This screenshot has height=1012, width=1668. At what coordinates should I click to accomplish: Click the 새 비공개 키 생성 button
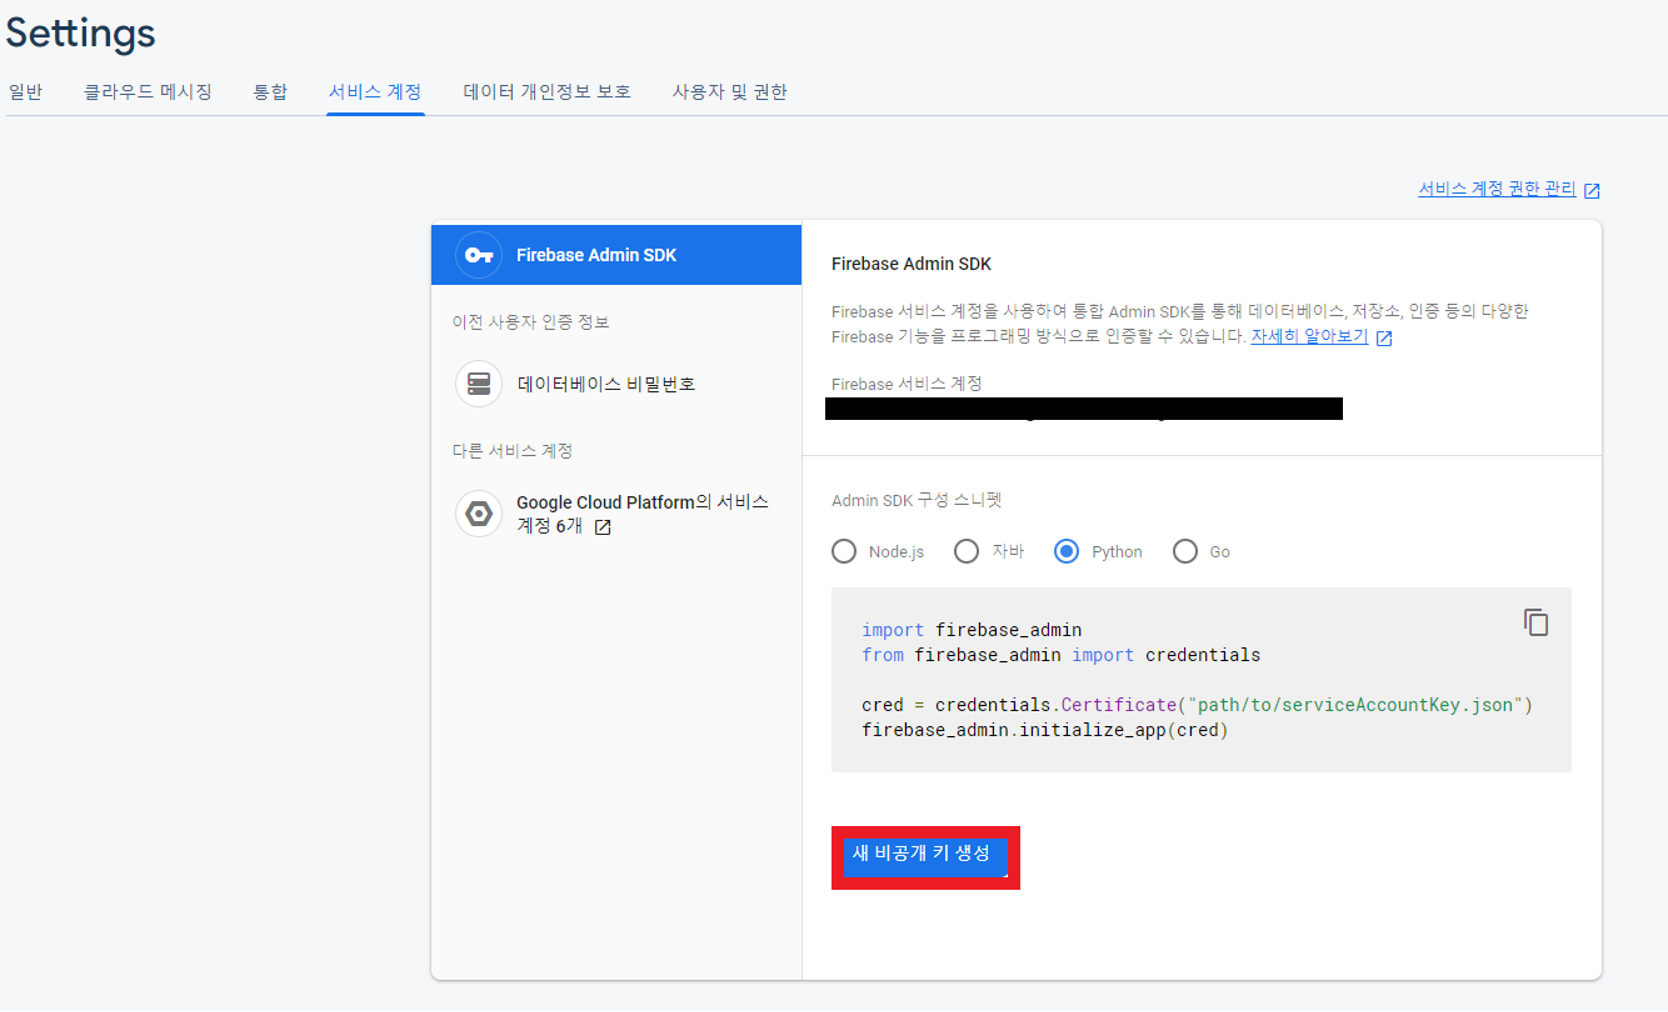pos(925,857)
